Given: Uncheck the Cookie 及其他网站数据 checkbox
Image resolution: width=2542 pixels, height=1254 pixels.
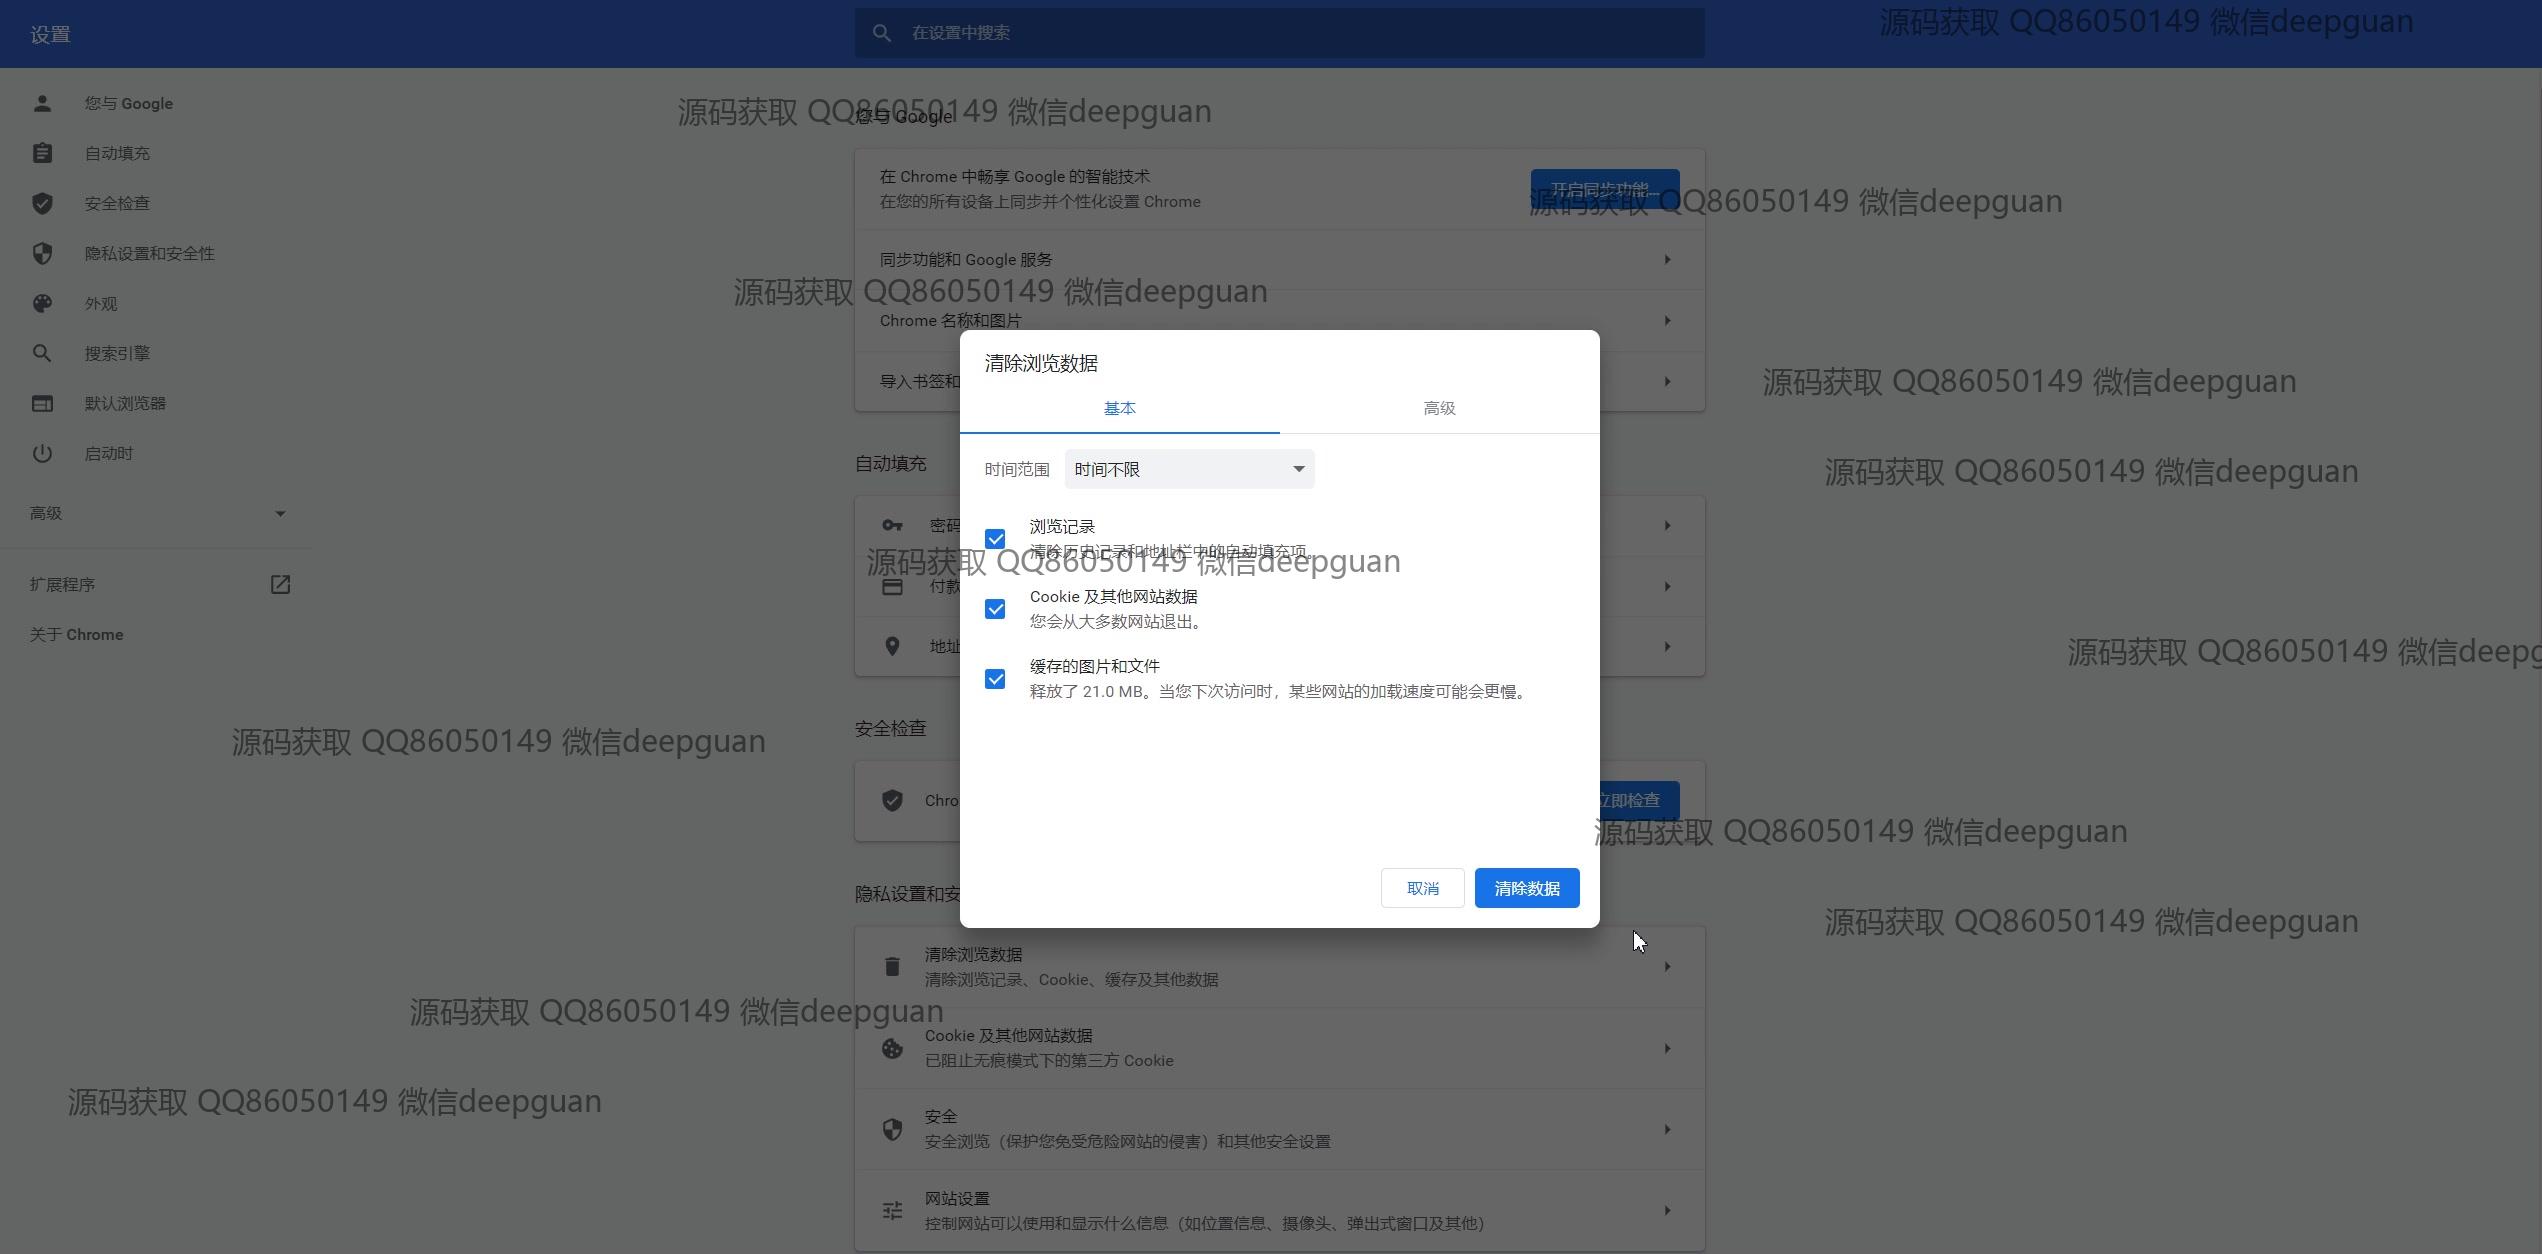Looking at the screenshot, I should pyautogui.click(x=995, y=609).
